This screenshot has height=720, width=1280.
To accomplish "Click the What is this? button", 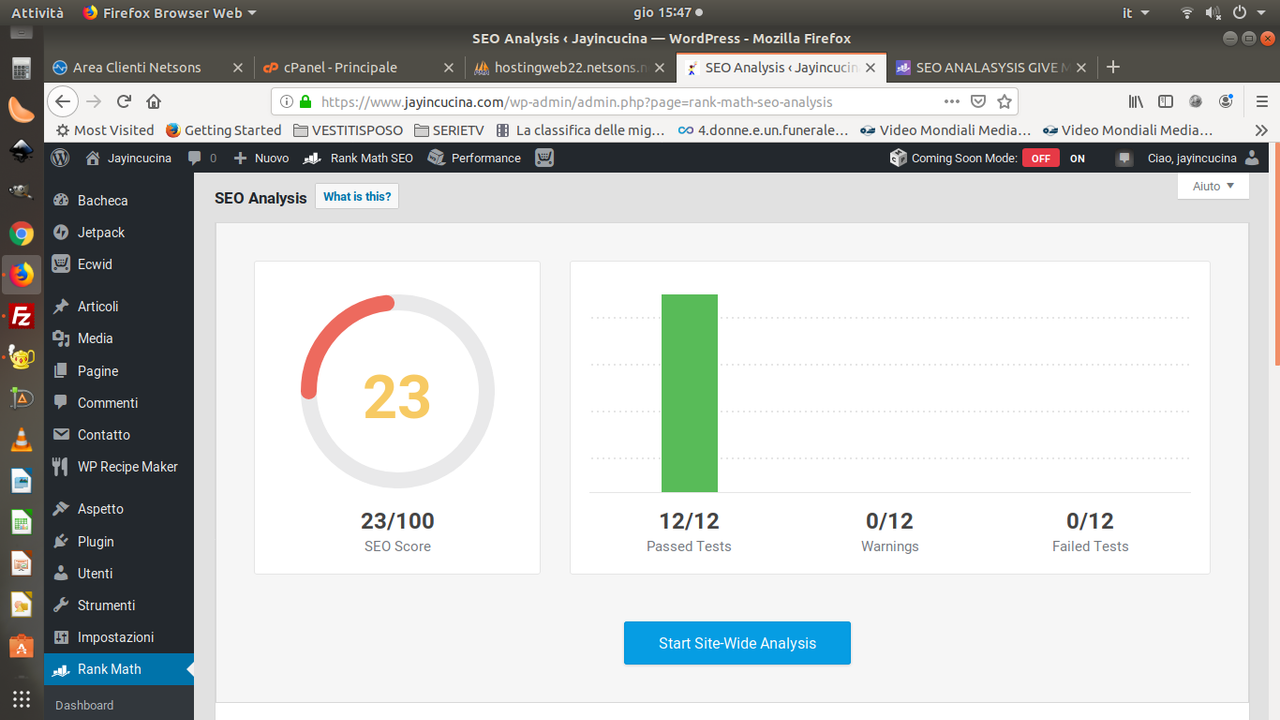I will click(357, 197).
